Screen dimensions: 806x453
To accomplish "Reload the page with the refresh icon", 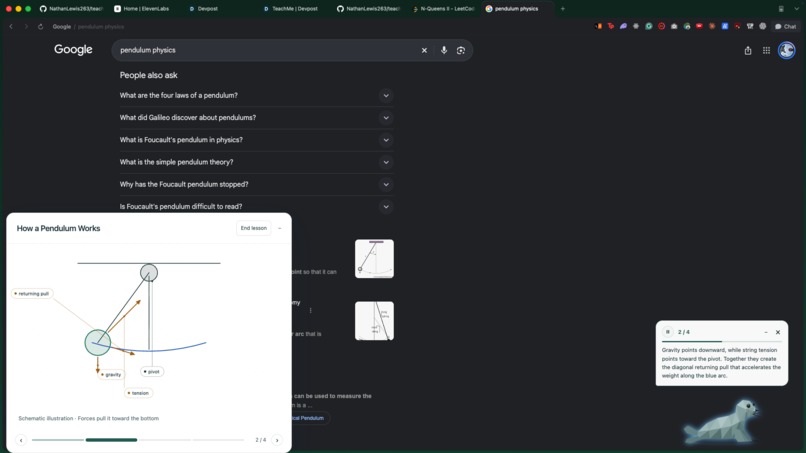I will click(x=40, y=26).
